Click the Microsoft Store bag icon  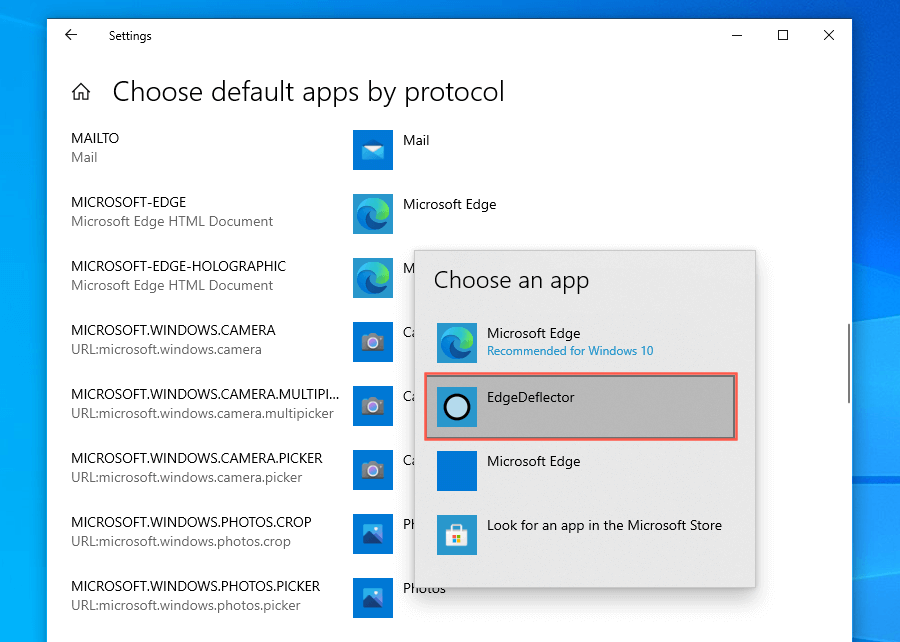457,534
